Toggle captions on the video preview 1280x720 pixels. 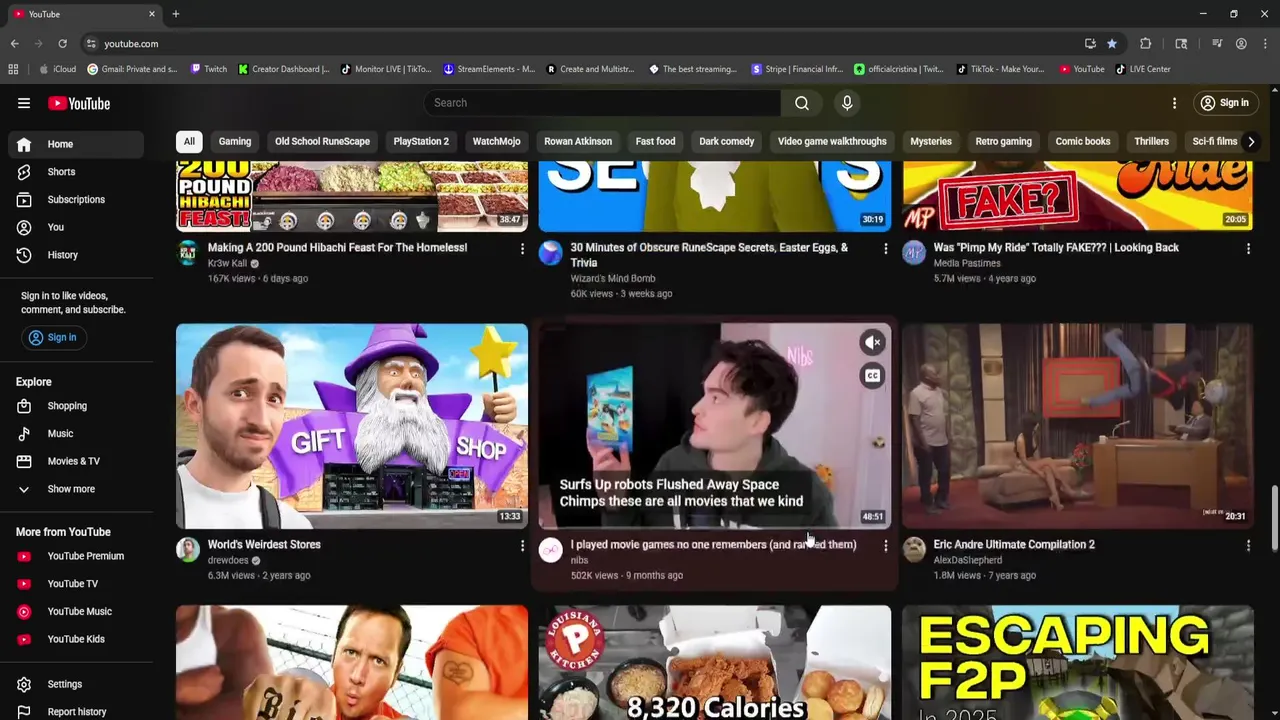[873, 376]
